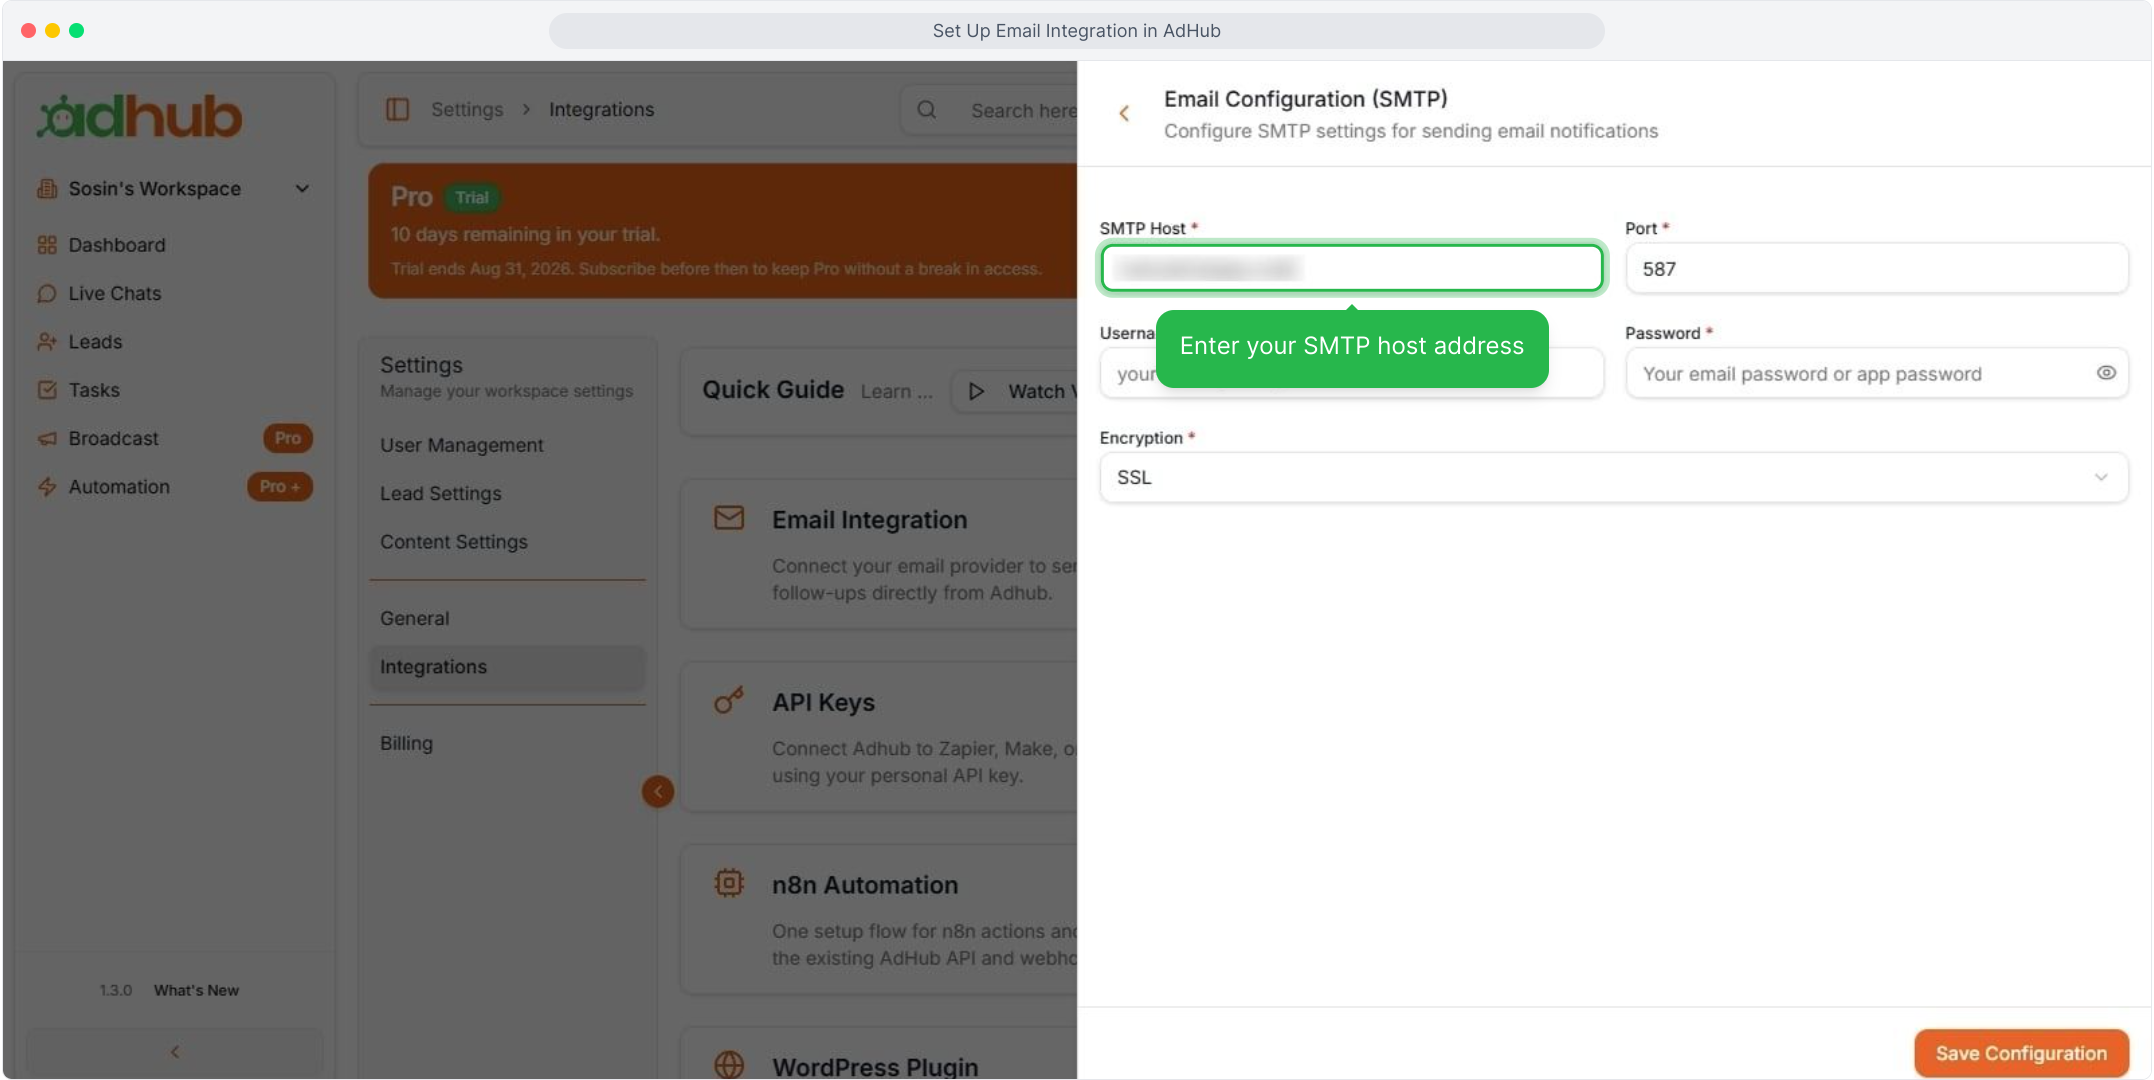This screenshot has width=2154, height=1080.
Task: Navigate to Leads
Action: coord(95,342)
